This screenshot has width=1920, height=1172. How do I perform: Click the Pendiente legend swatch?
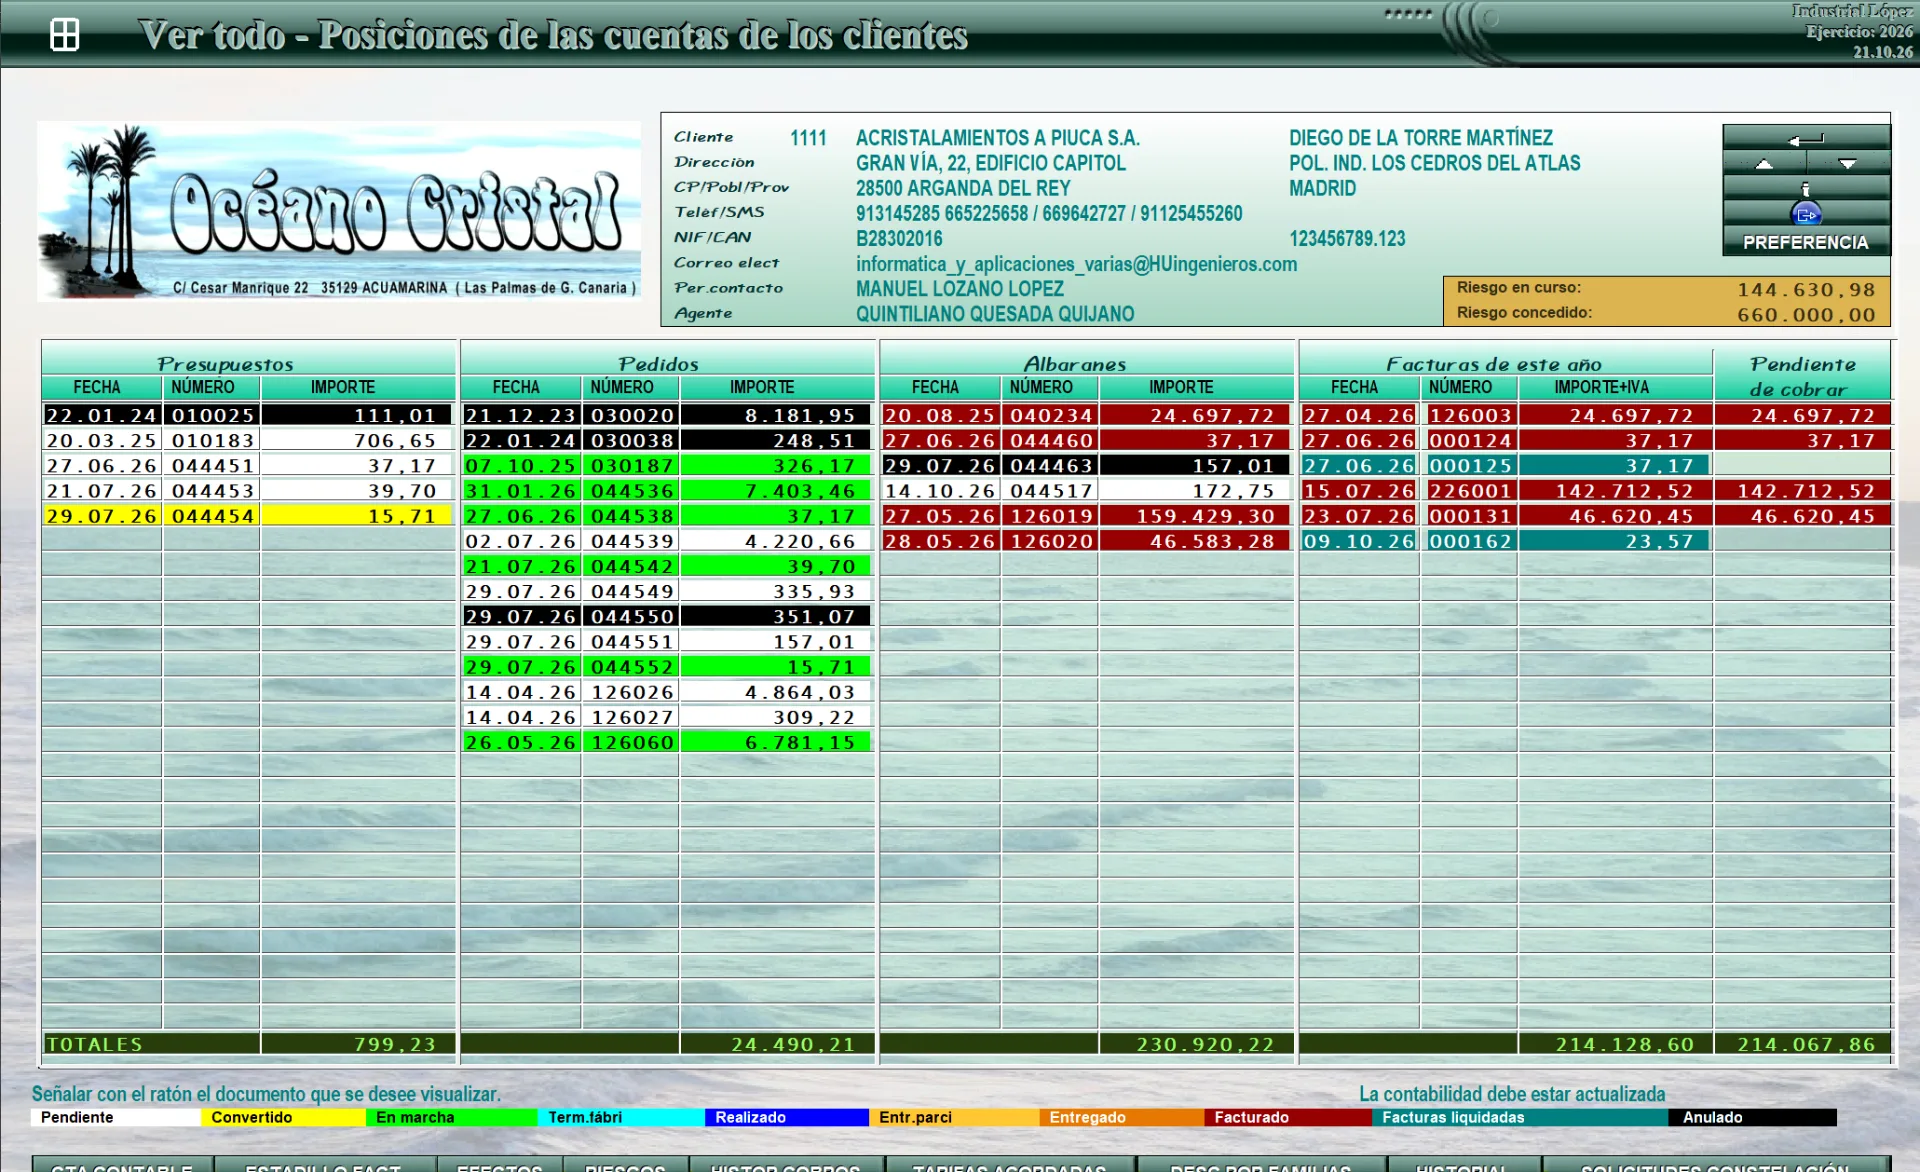(116, 1117)
